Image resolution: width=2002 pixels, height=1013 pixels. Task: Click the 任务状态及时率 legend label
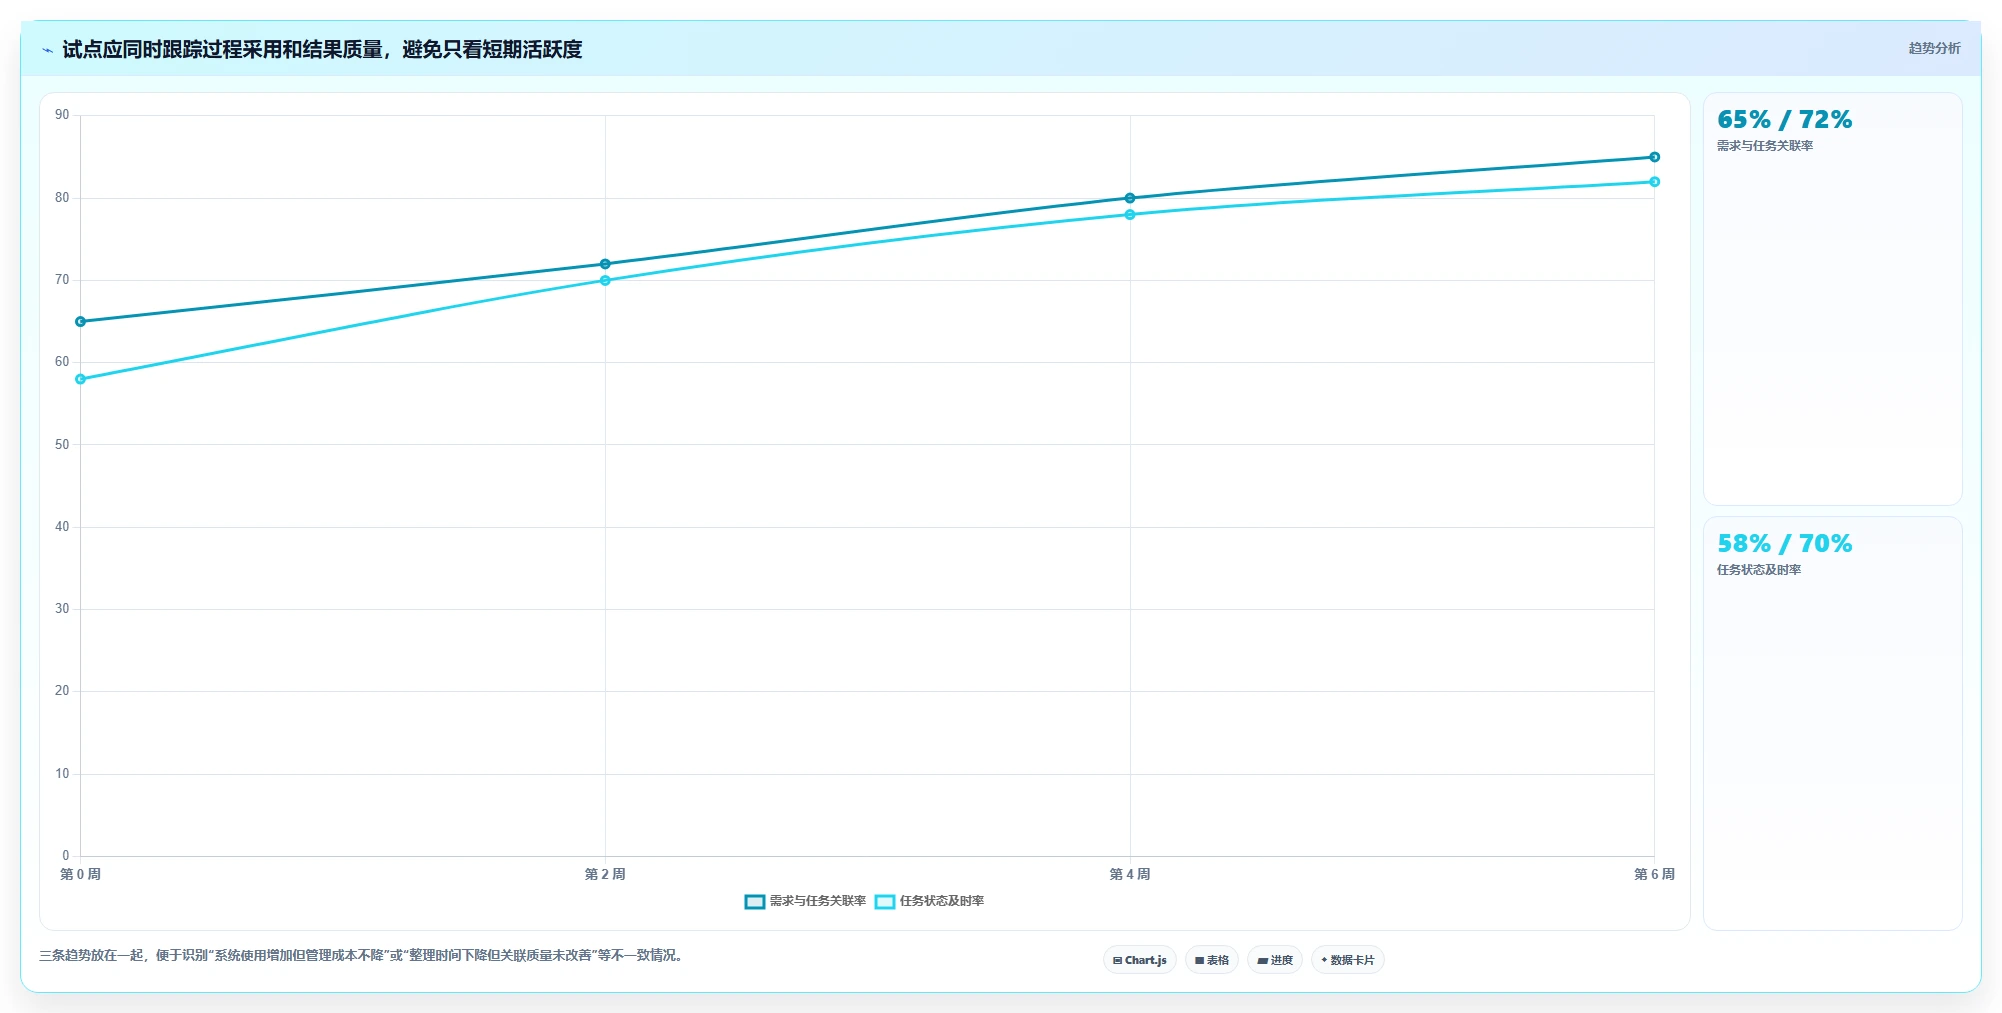click(x=942, y=901)
